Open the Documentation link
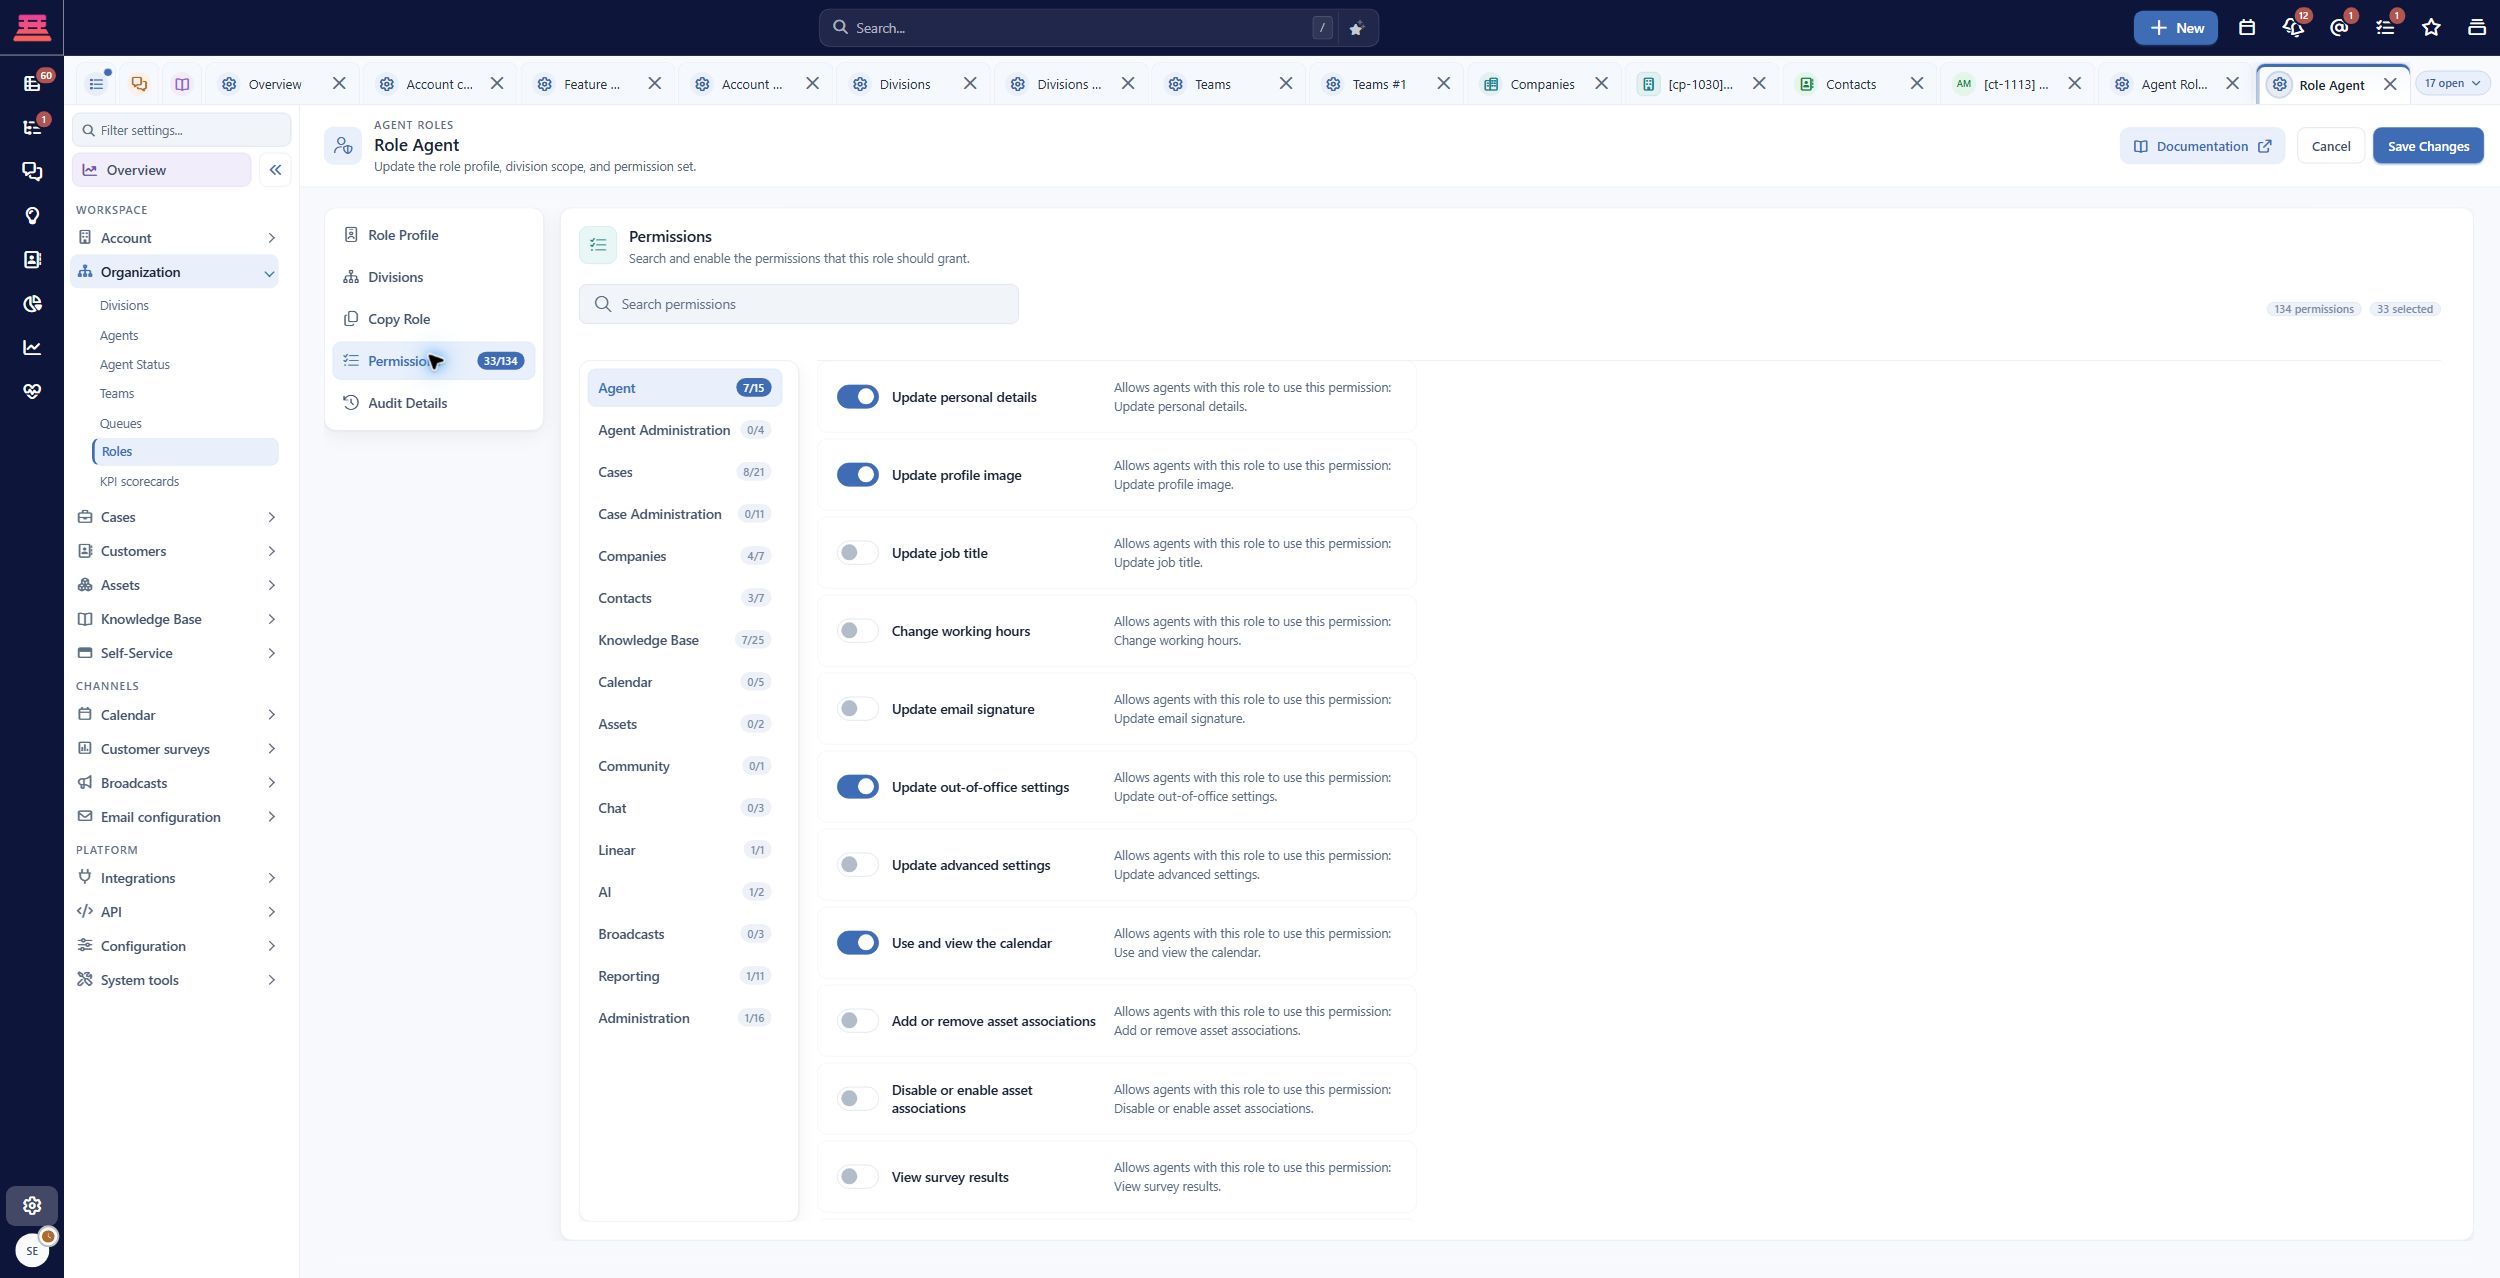The width and height of the screenshot is (2500, 1278). [2202, 146]
